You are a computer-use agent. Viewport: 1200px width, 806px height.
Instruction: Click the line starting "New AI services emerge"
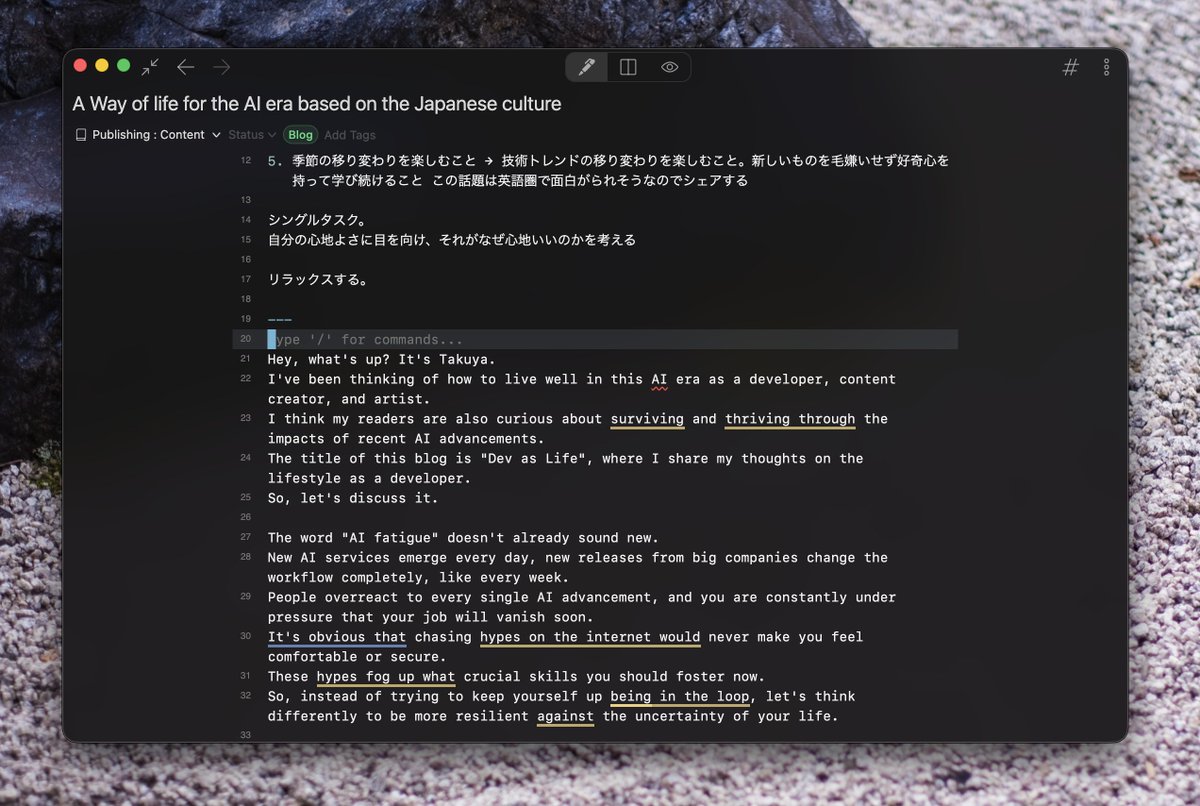[578, 567]
